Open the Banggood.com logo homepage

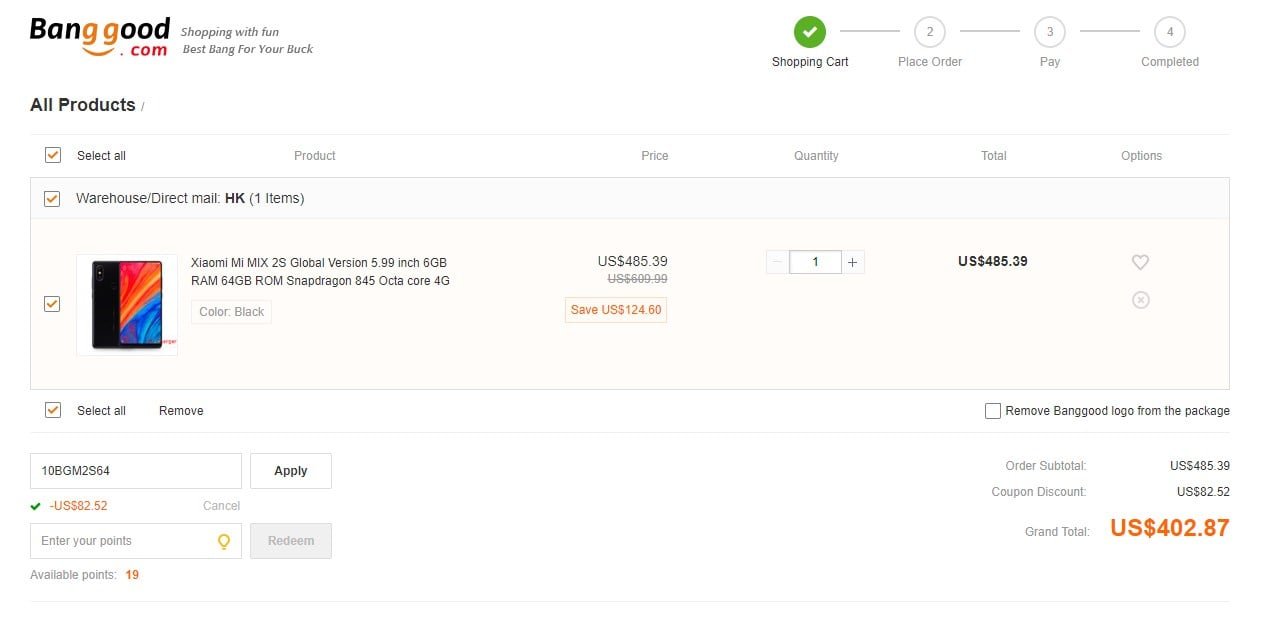(100, 37)
